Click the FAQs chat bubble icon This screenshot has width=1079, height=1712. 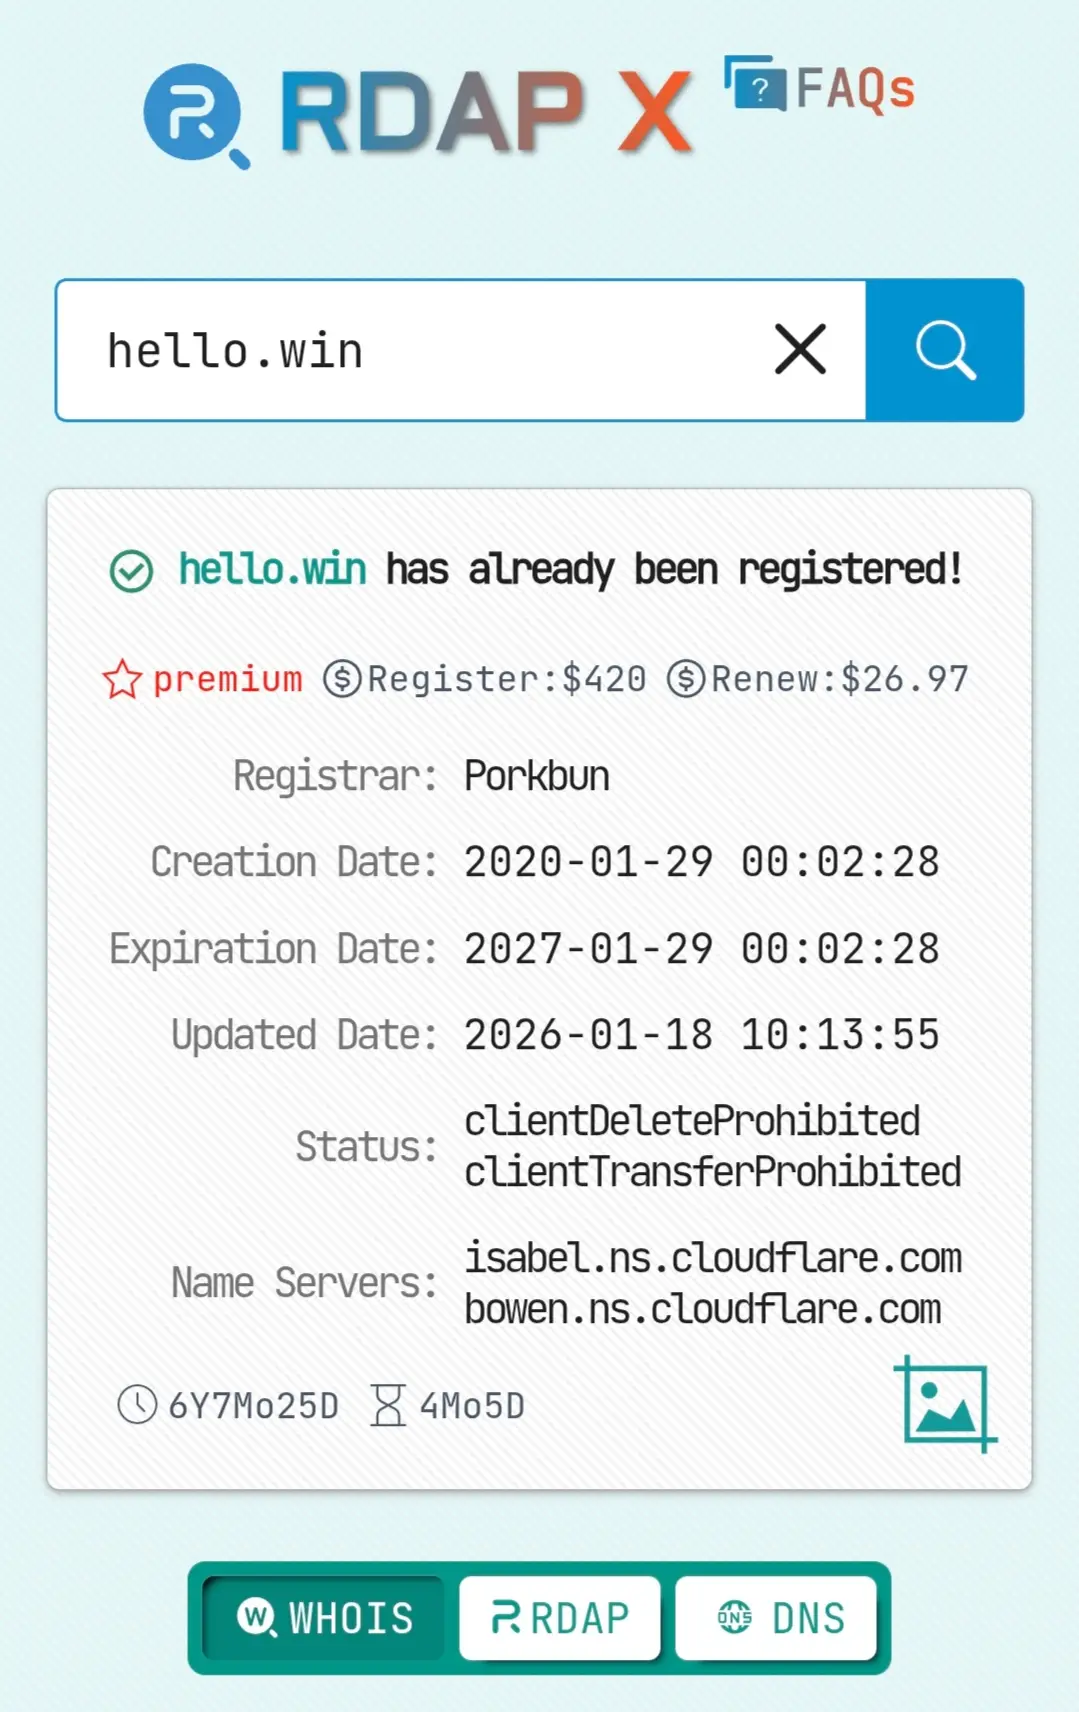(x=755, y=84)
